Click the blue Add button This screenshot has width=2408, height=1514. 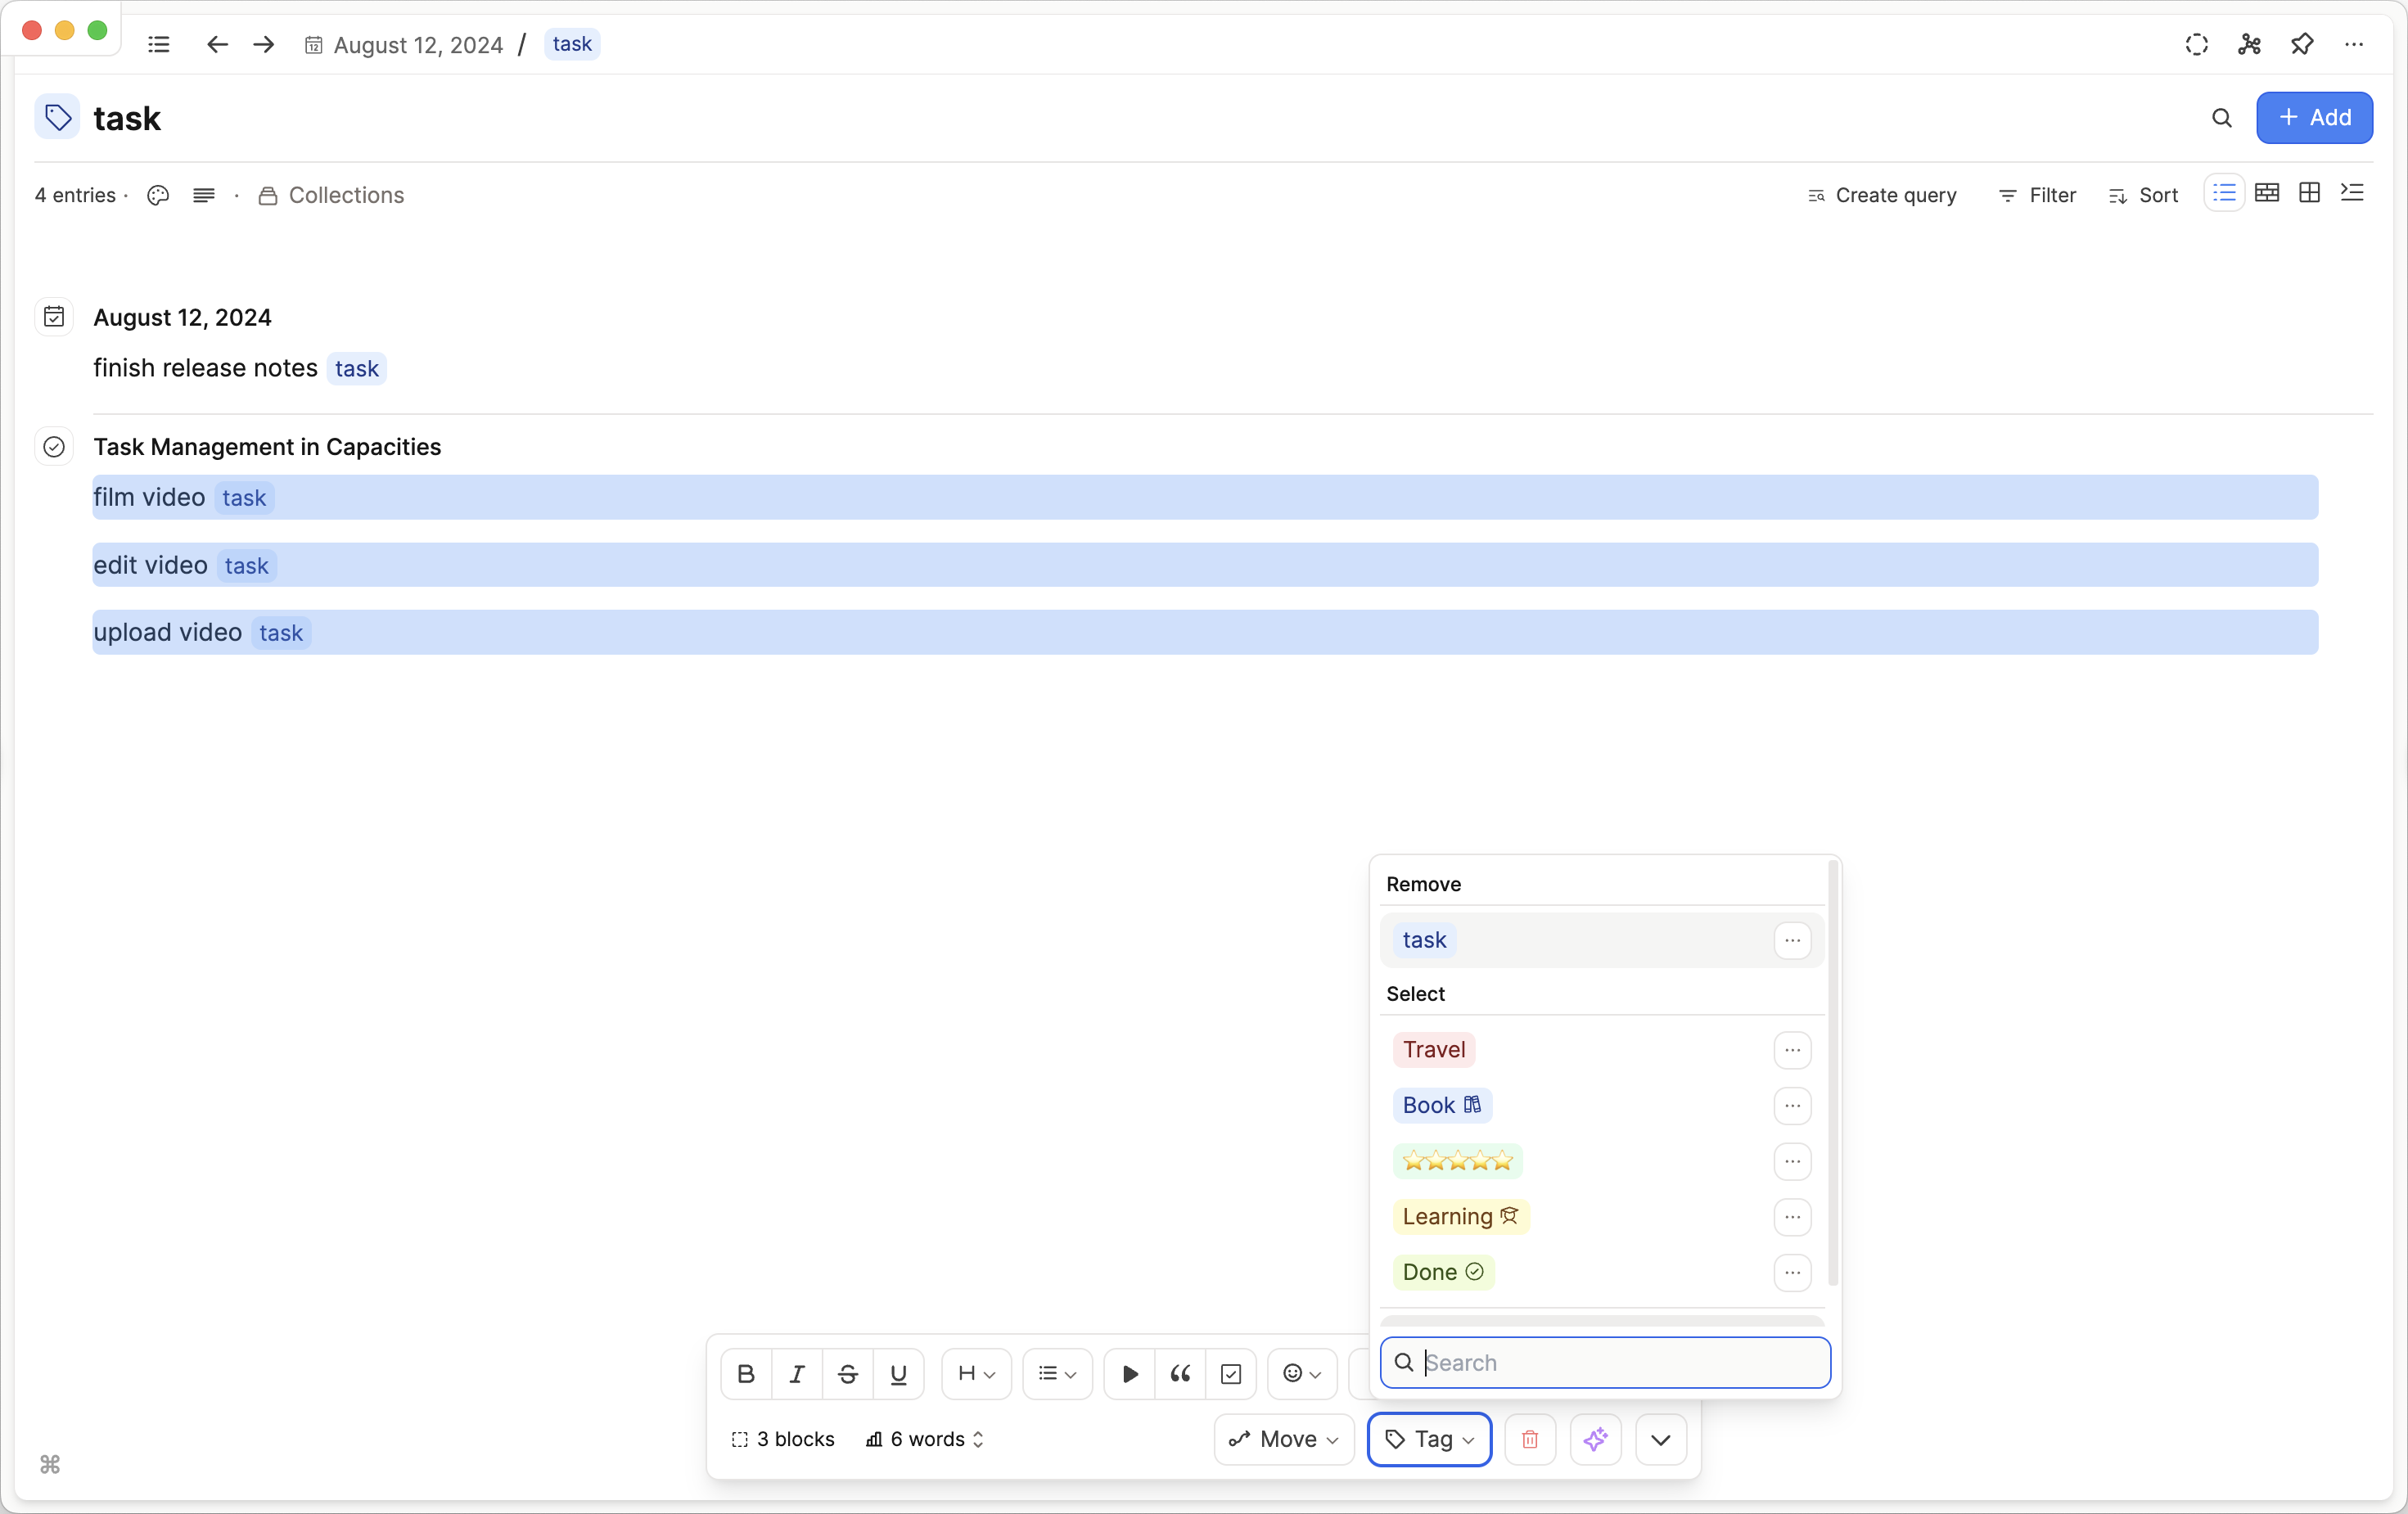pyautogui.click(x=2314, y=118)
